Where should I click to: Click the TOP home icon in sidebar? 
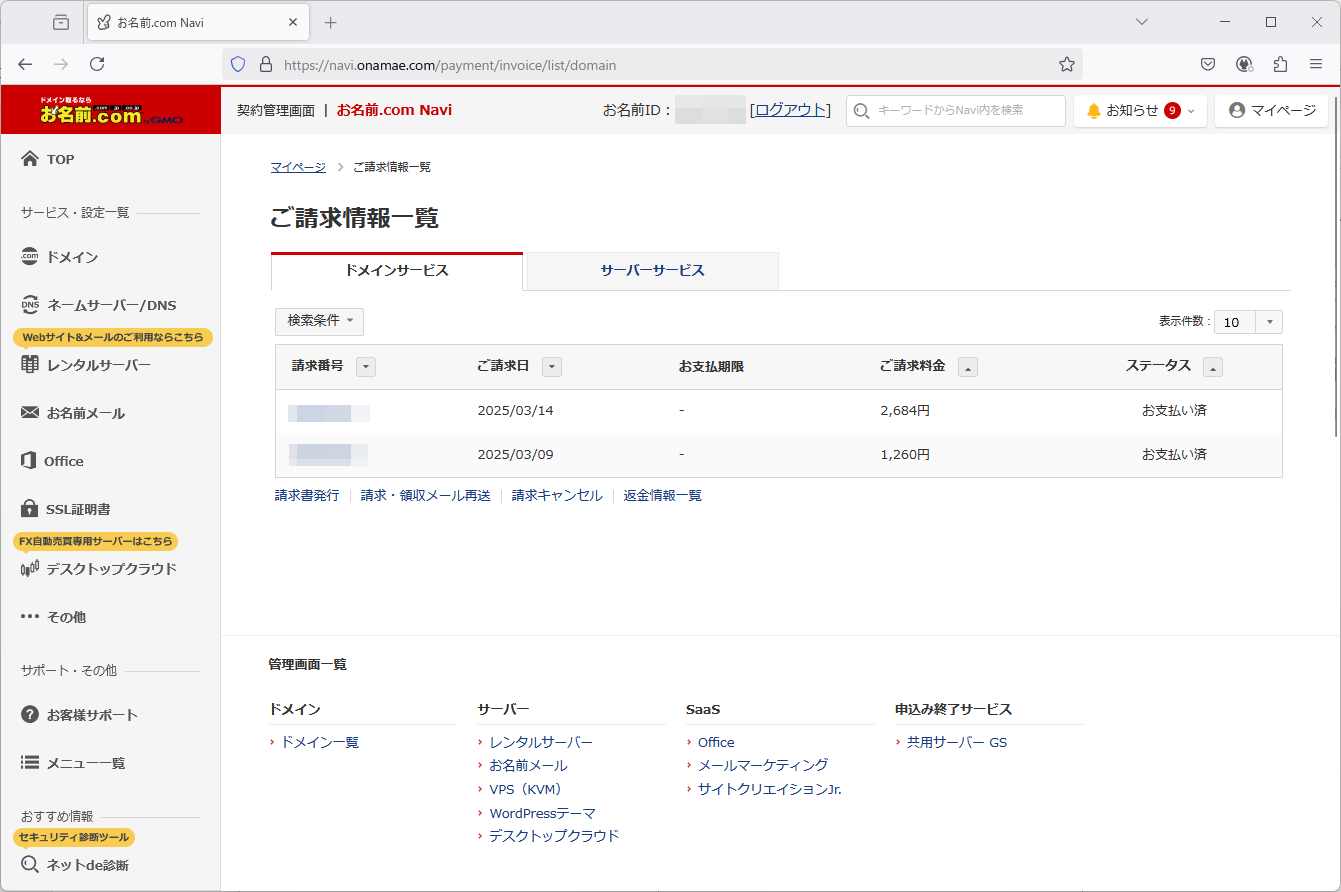pos(30,159)
